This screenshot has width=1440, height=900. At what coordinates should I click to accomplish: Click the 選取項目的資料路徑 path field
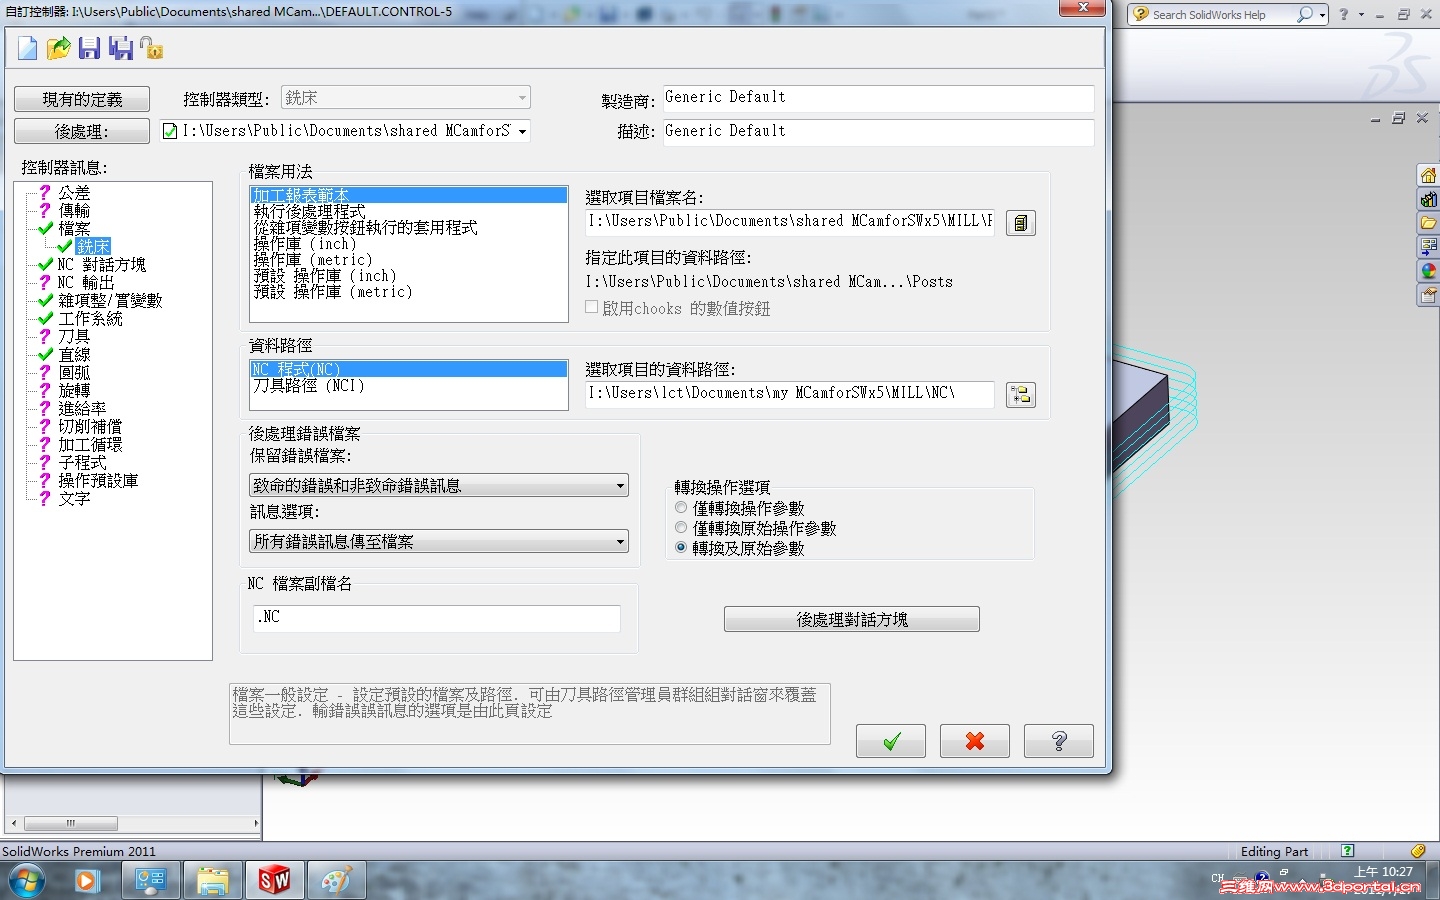(790, 394)
